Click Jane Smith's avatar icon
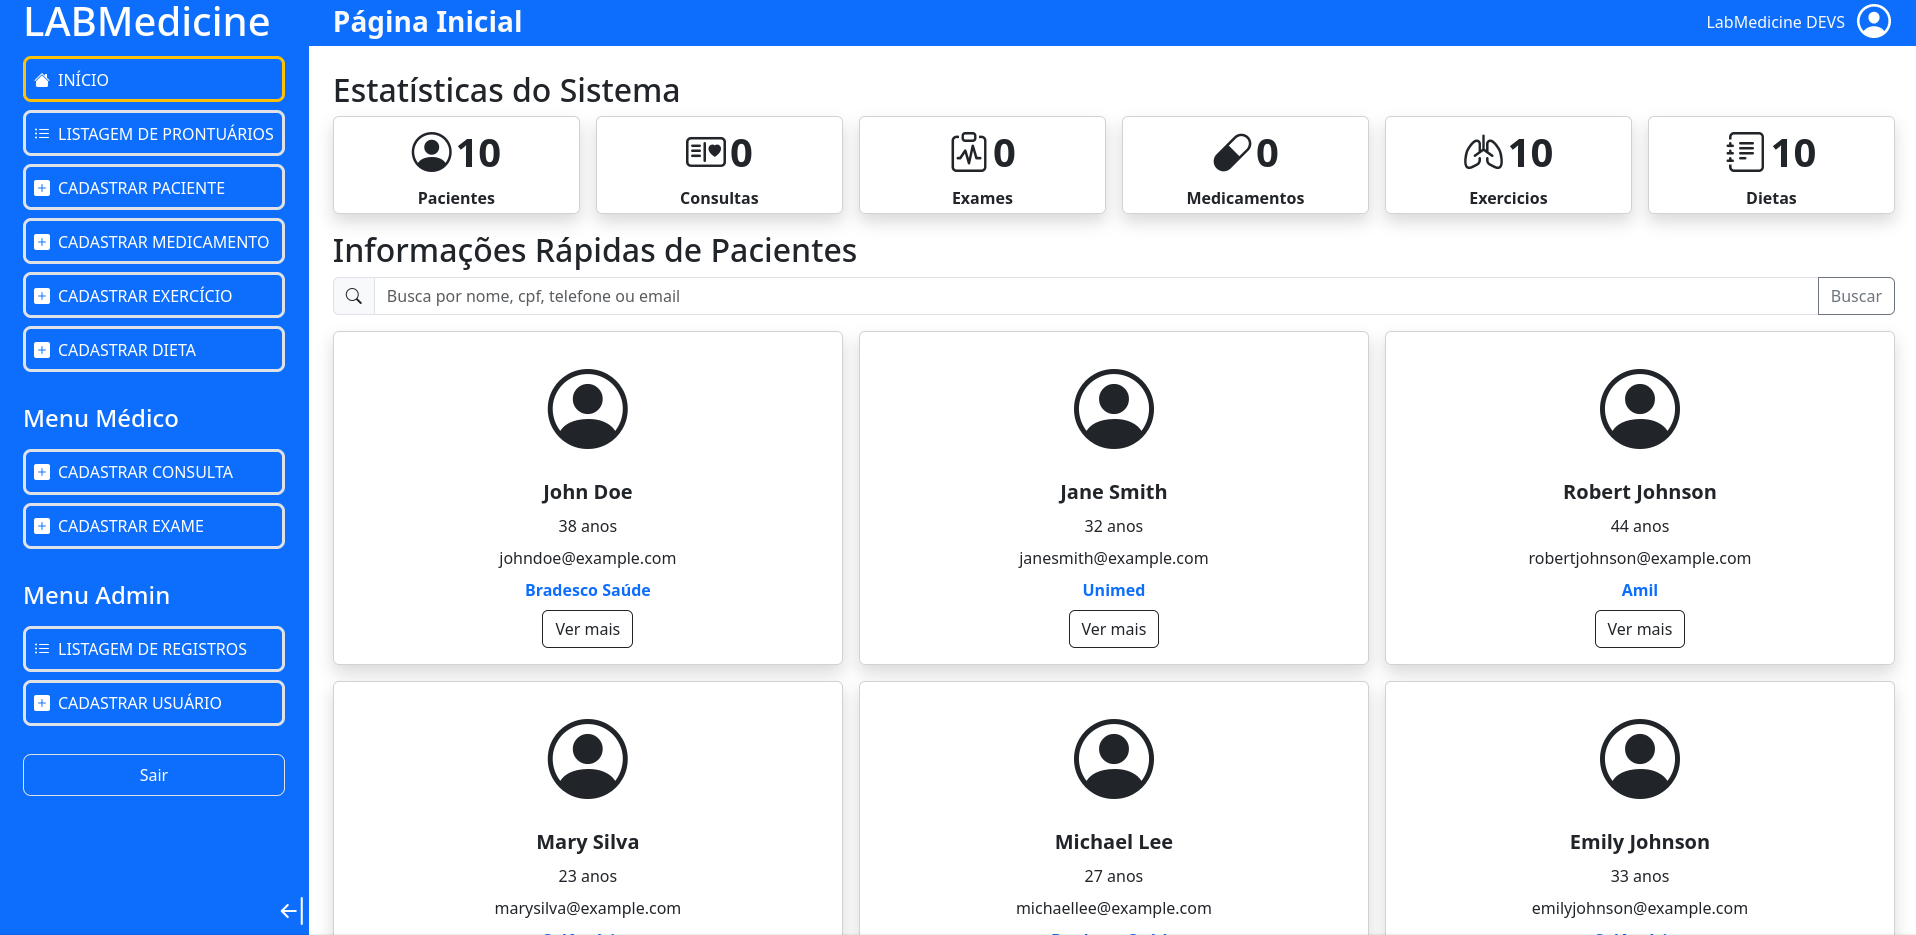The width and height of the screenshot is (1916, 935). (x=1114, y=409)
